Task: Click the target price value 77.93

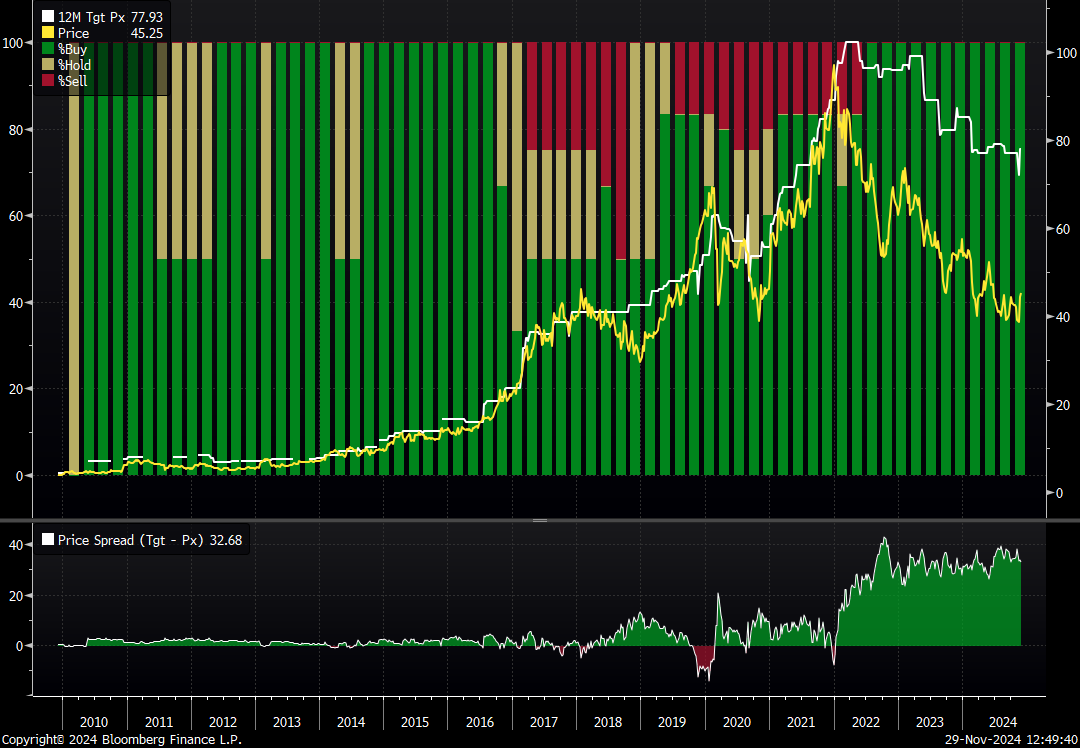Action: (x=147, y=17)
